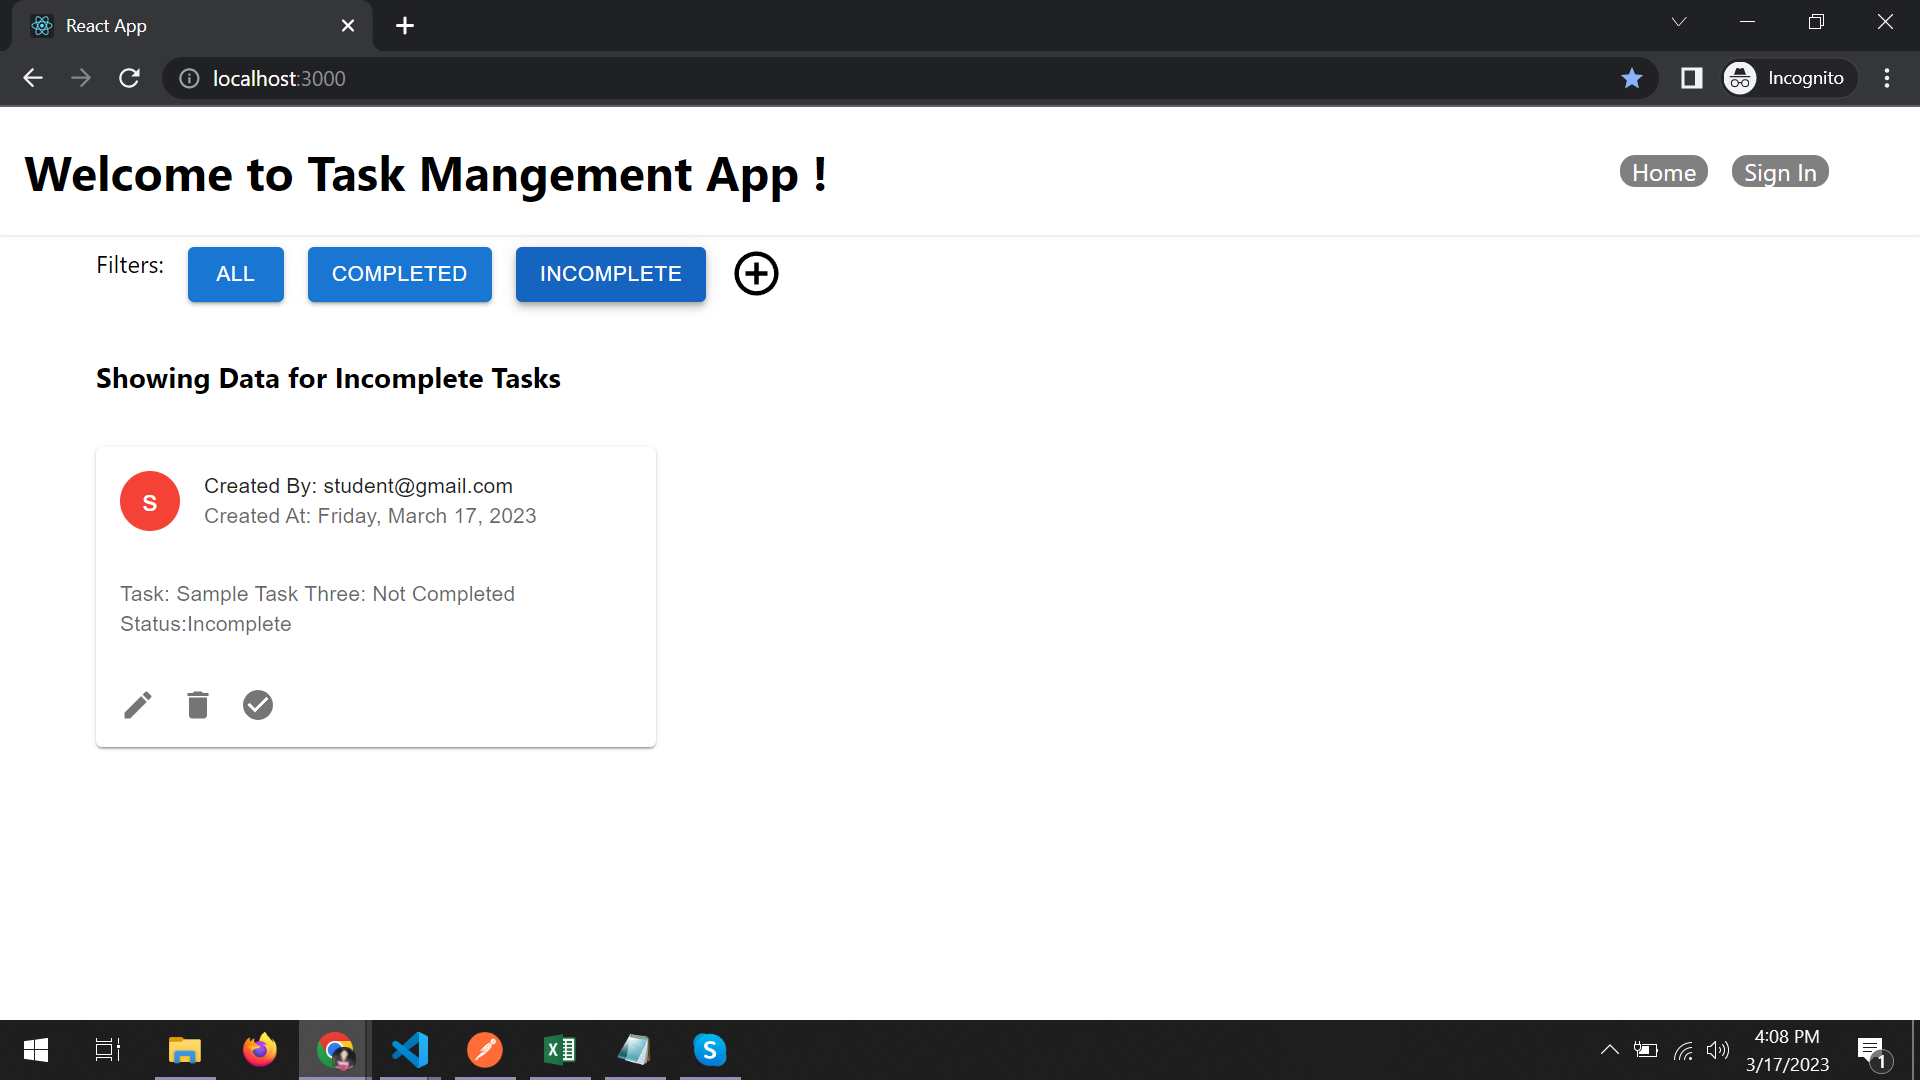The image size is (1920, 1080).
Task: Click the red S avatar
Action: click(150, 501)
